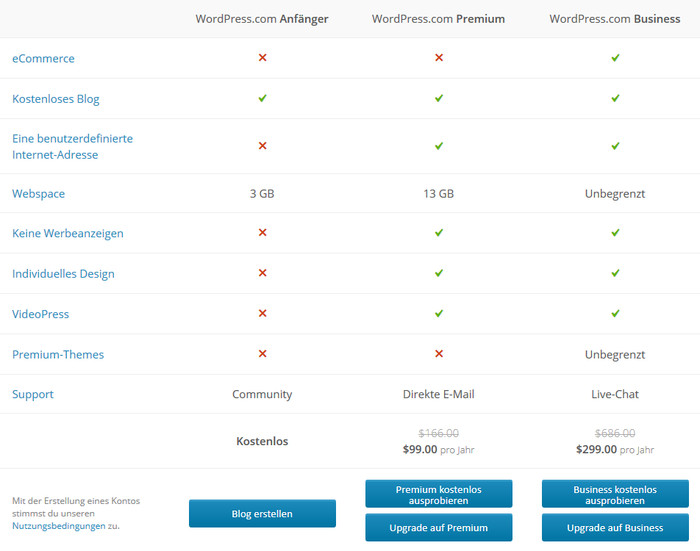
Task: Open the Support feature link
Action: click(x=33, y=394)
